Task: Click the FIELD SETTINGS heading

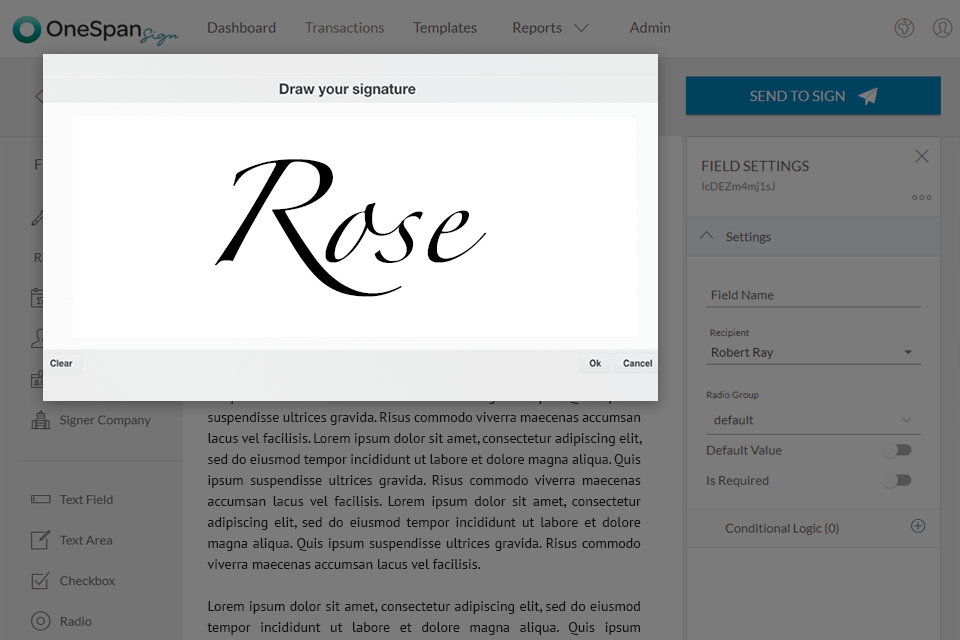Action: pos(755,166)
